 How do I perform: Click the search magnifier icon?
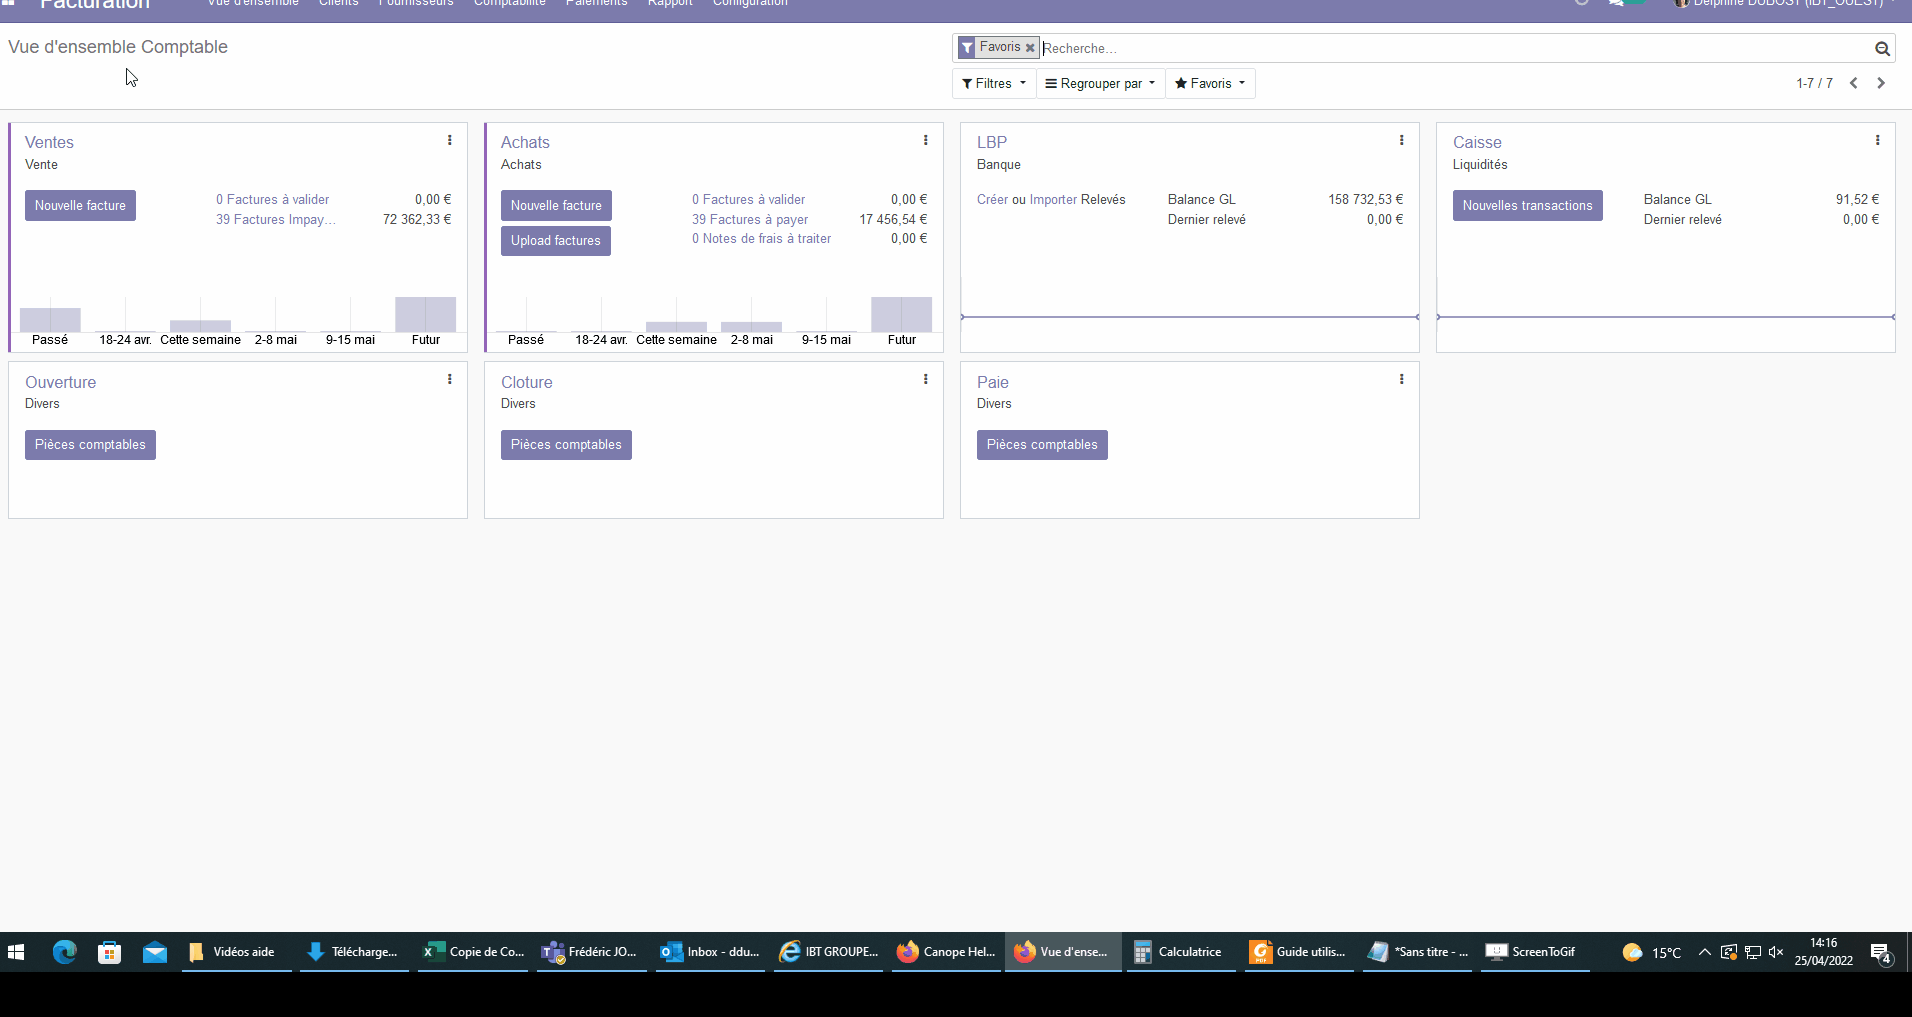[x=1882, y=49]
